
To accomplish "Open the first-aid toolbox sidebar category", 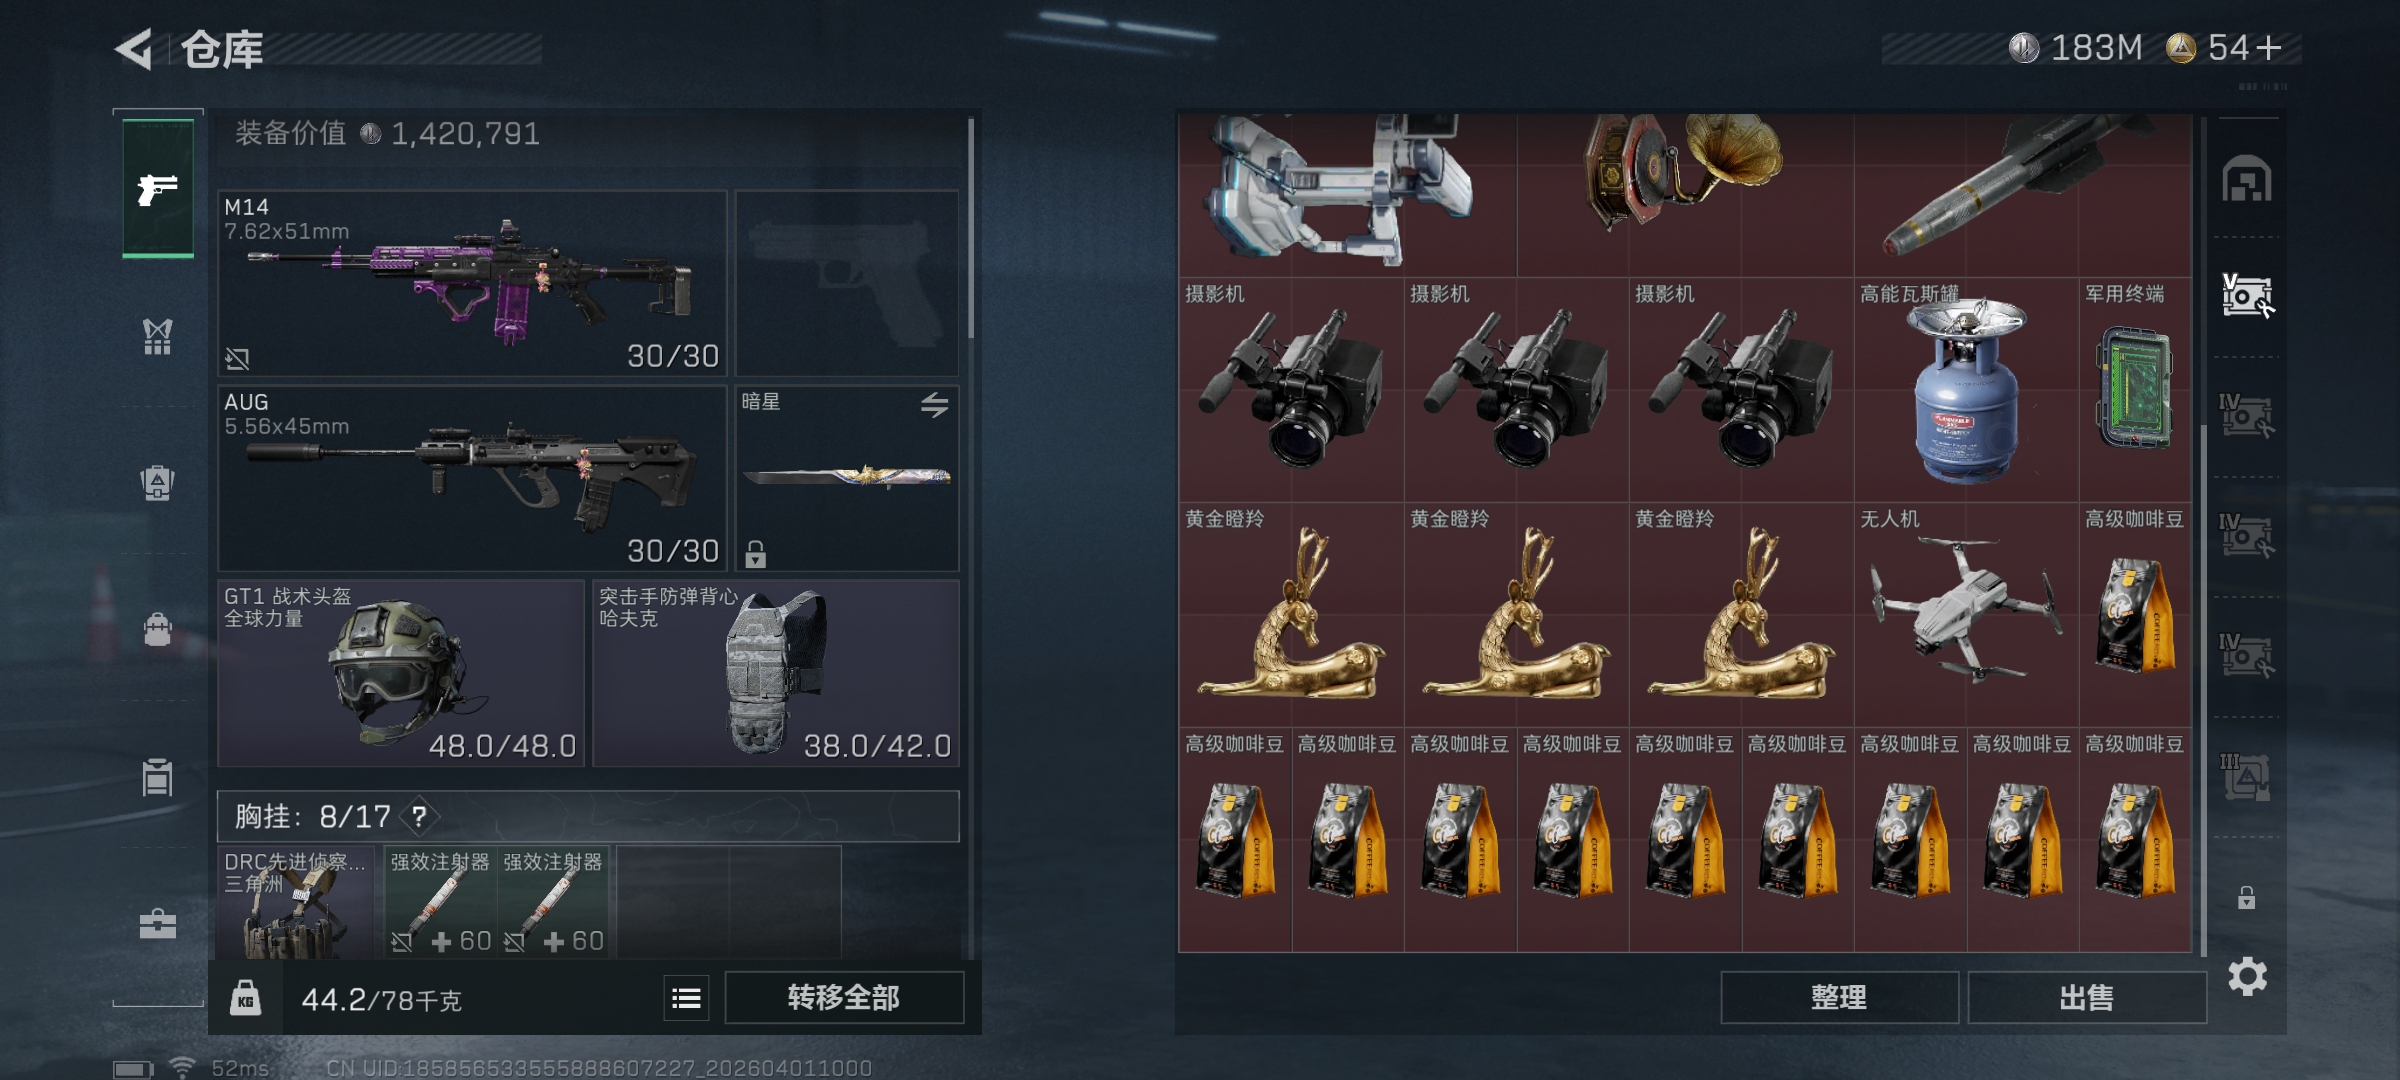I will coord(157,923).
